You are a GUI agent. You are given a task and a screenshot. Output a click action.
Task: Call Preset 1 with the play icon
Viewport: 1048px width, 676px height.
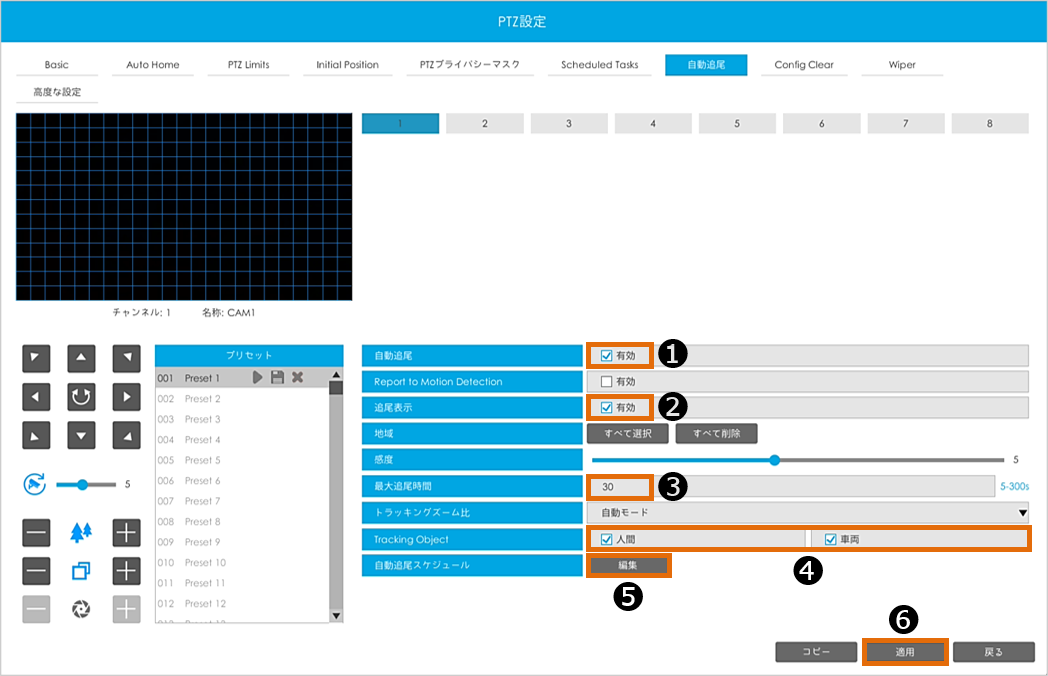coord(257,378)
